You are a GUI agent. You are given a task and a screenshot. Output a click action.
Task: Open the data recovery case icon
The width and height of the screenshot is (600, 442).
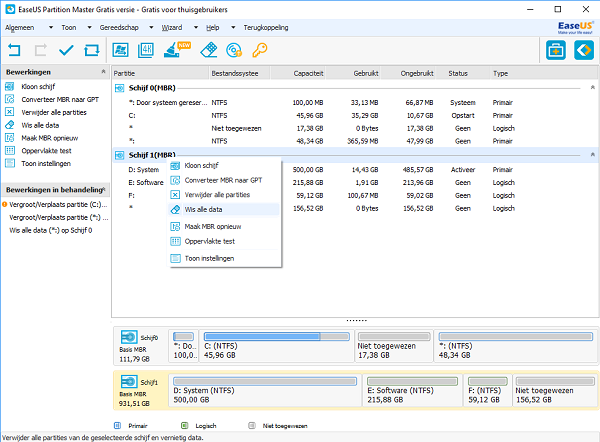point(556,50)
